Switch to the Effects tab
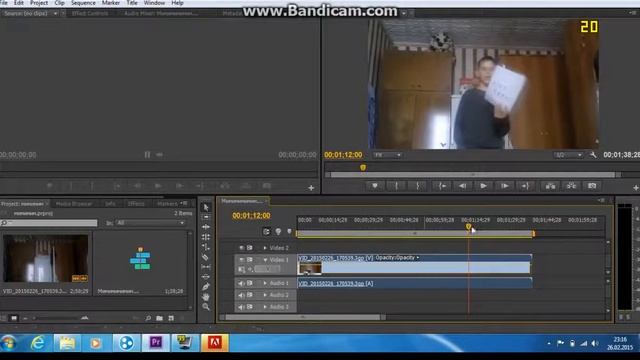The width and height of the screenshot is (640, 360). click(136, 204)
